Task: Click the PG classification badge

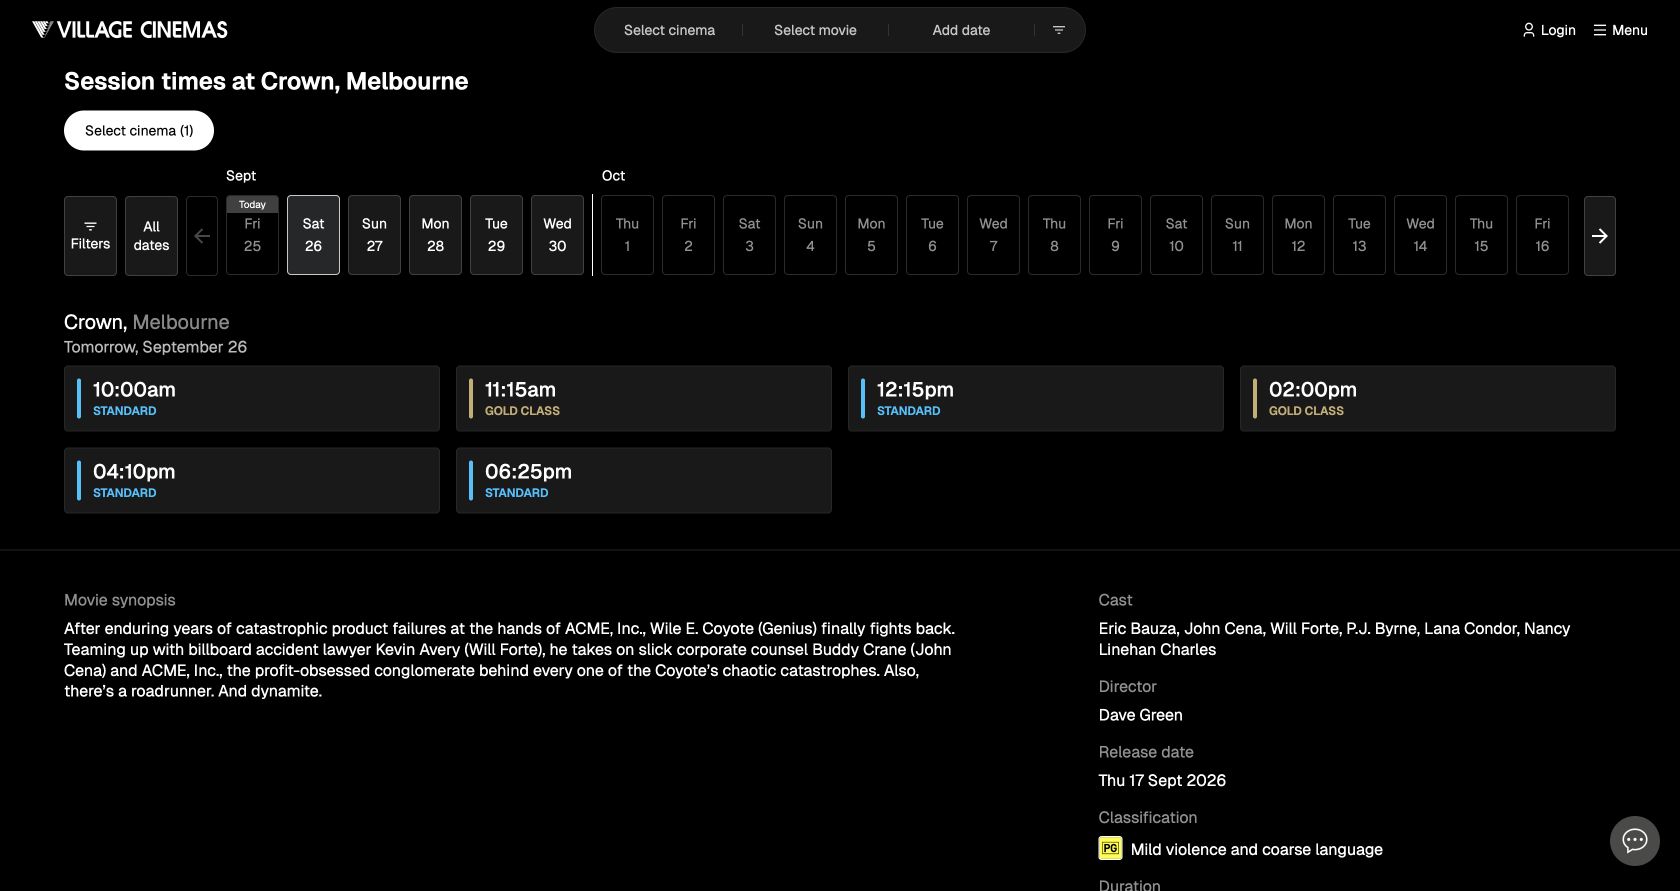Action: [x=1110, y=848]
